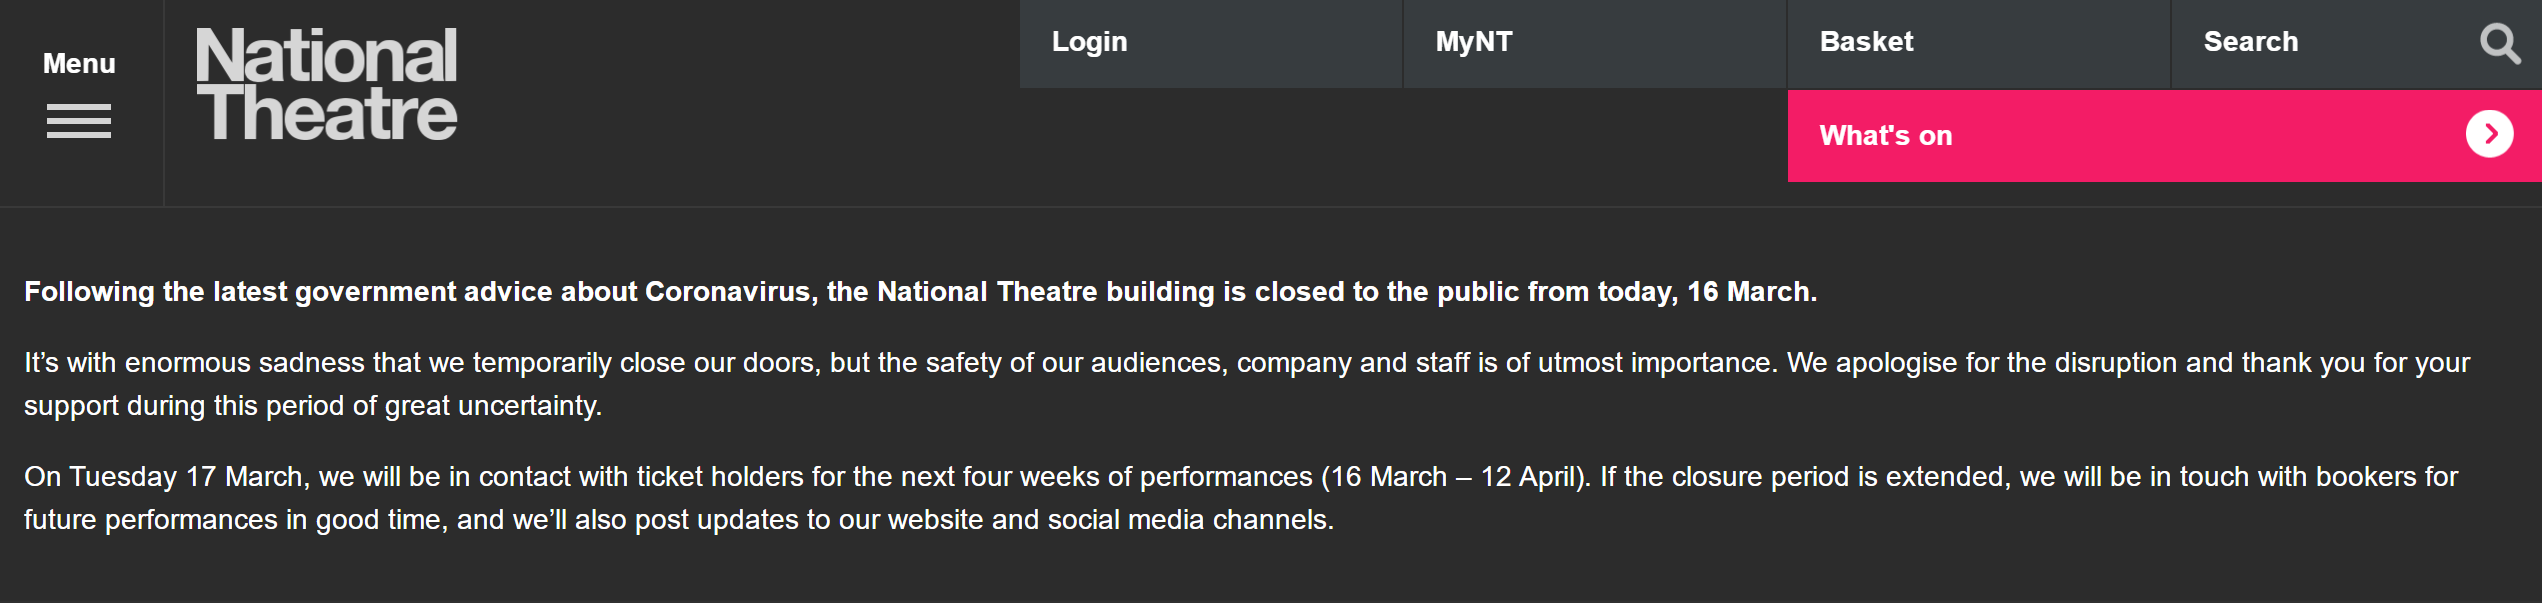Click the '12 April' date text

coord(1528,477)
